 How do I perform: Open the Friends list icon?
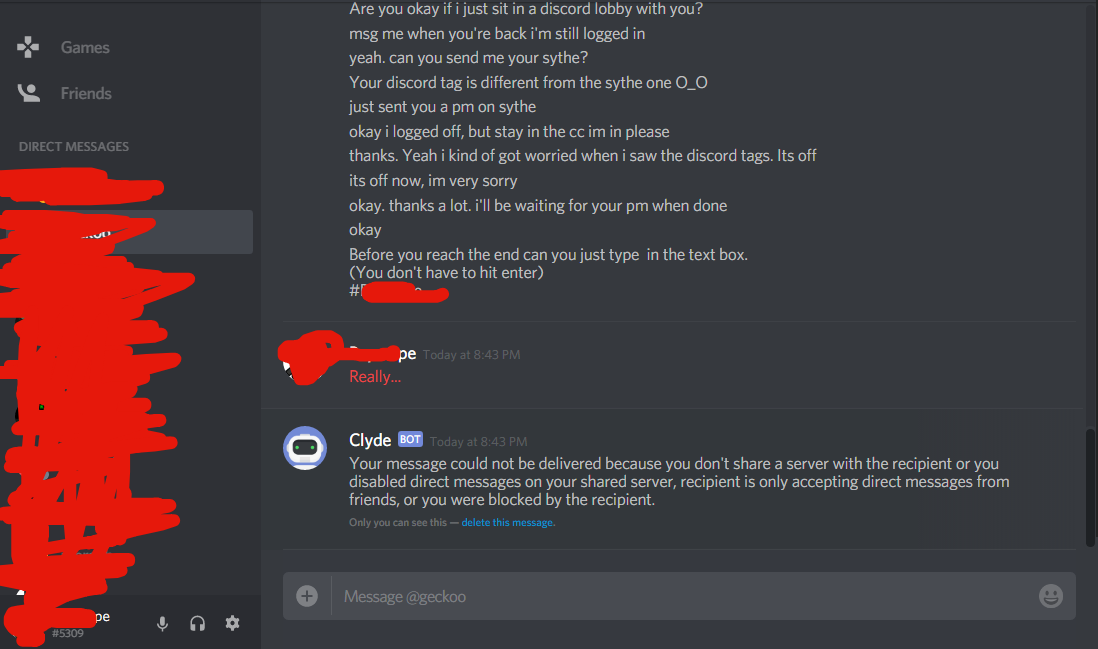click(x=29, y=93)
